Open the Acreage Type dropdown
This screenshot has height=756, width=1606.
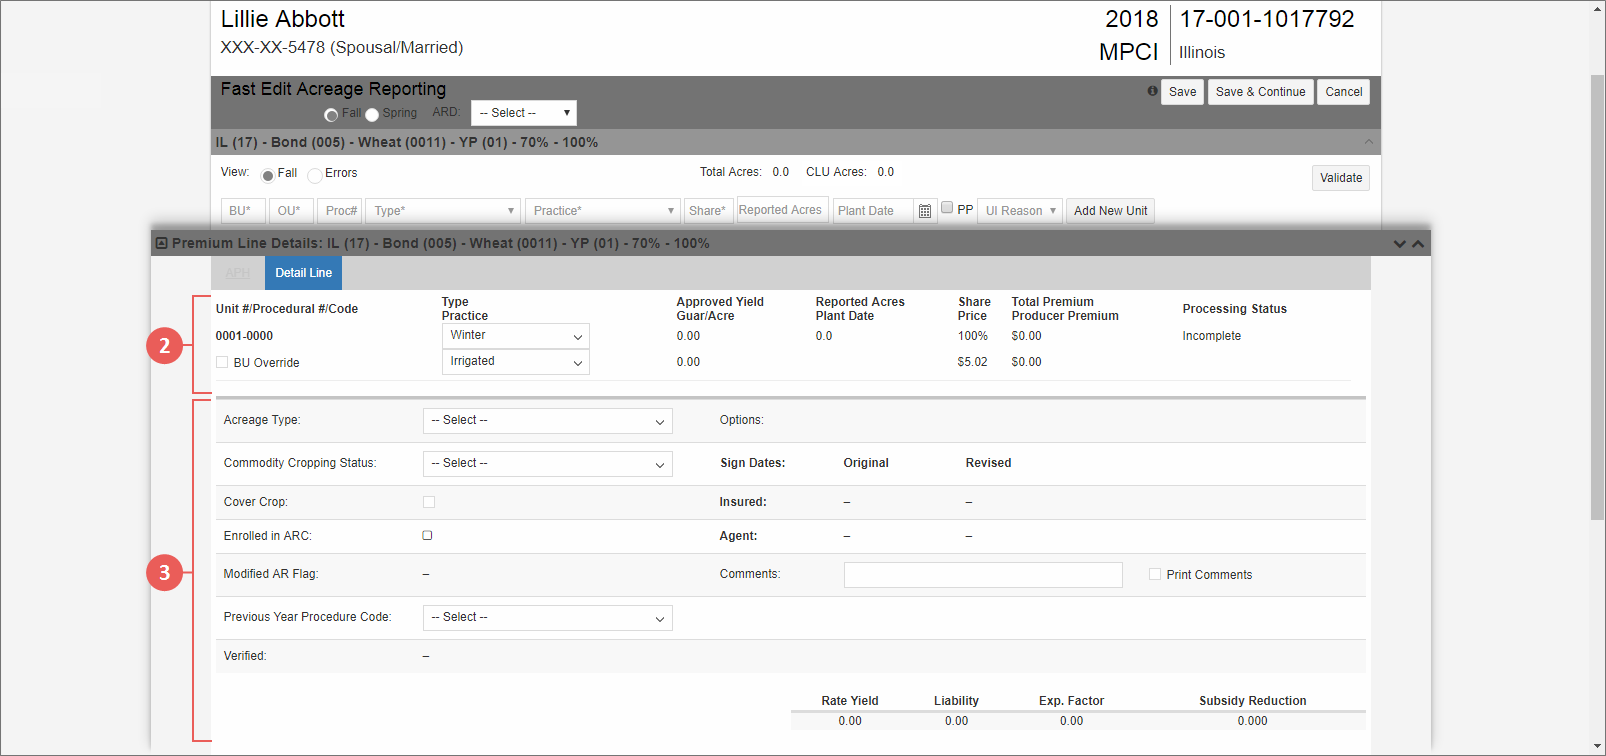pos(548,421)
